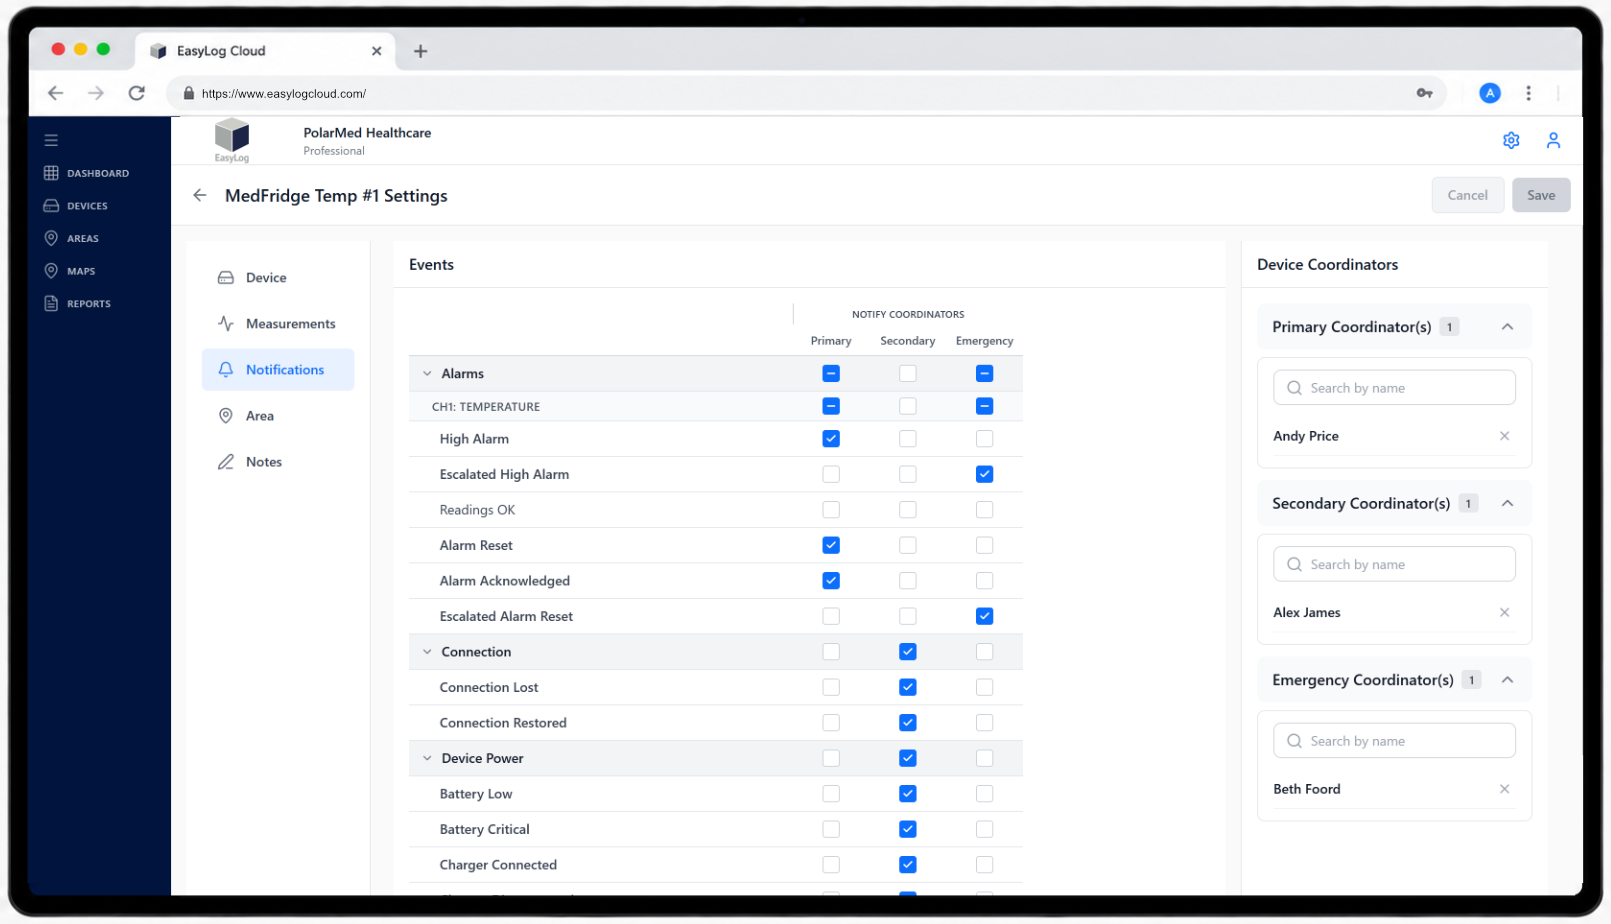Open the hamburger menu in sidebar
This screenshot has height=924, width=1611.
tap(51, 140)
